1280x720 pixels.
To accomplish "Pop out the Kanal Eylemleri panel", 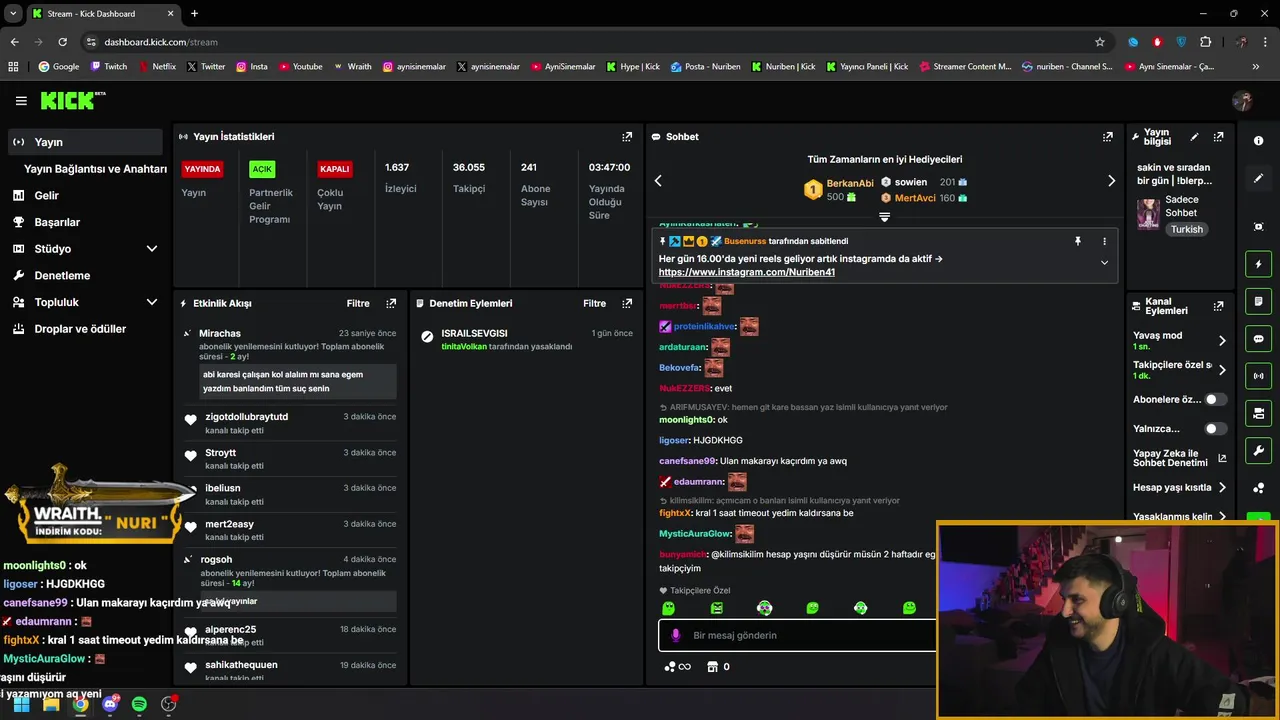I will click(1218, 306).
